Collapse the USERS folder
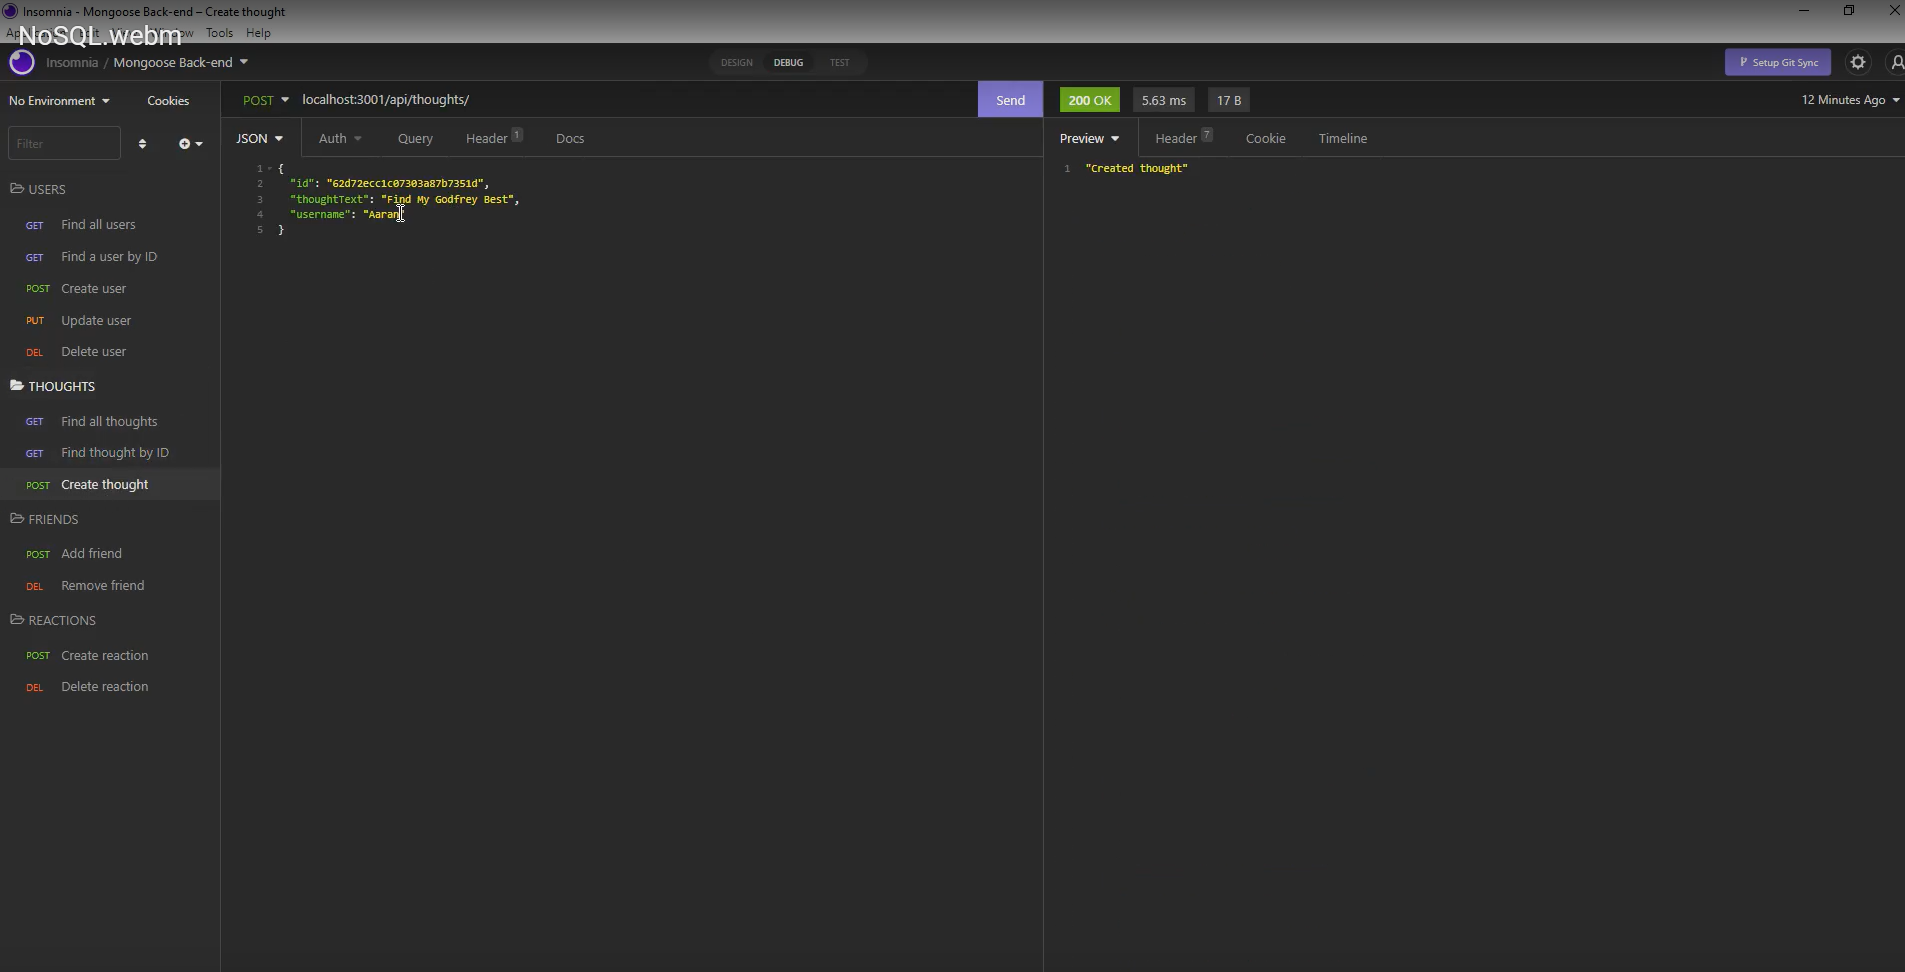 (38, 189)
